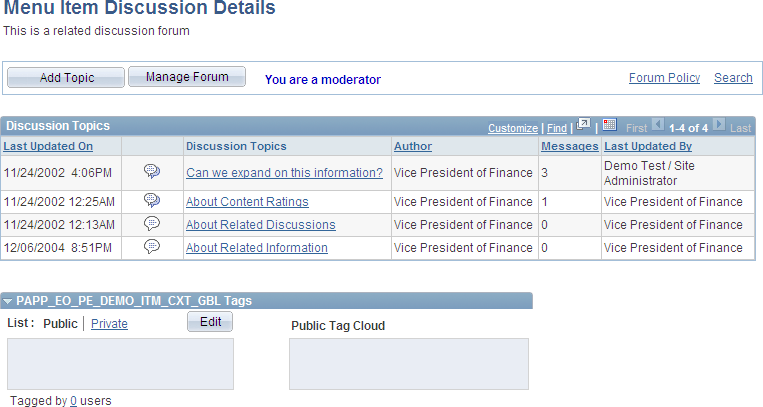Viewport: 763px width, 407px height.
Task: Sort topics by Author column header
Action: click(413, 146)
